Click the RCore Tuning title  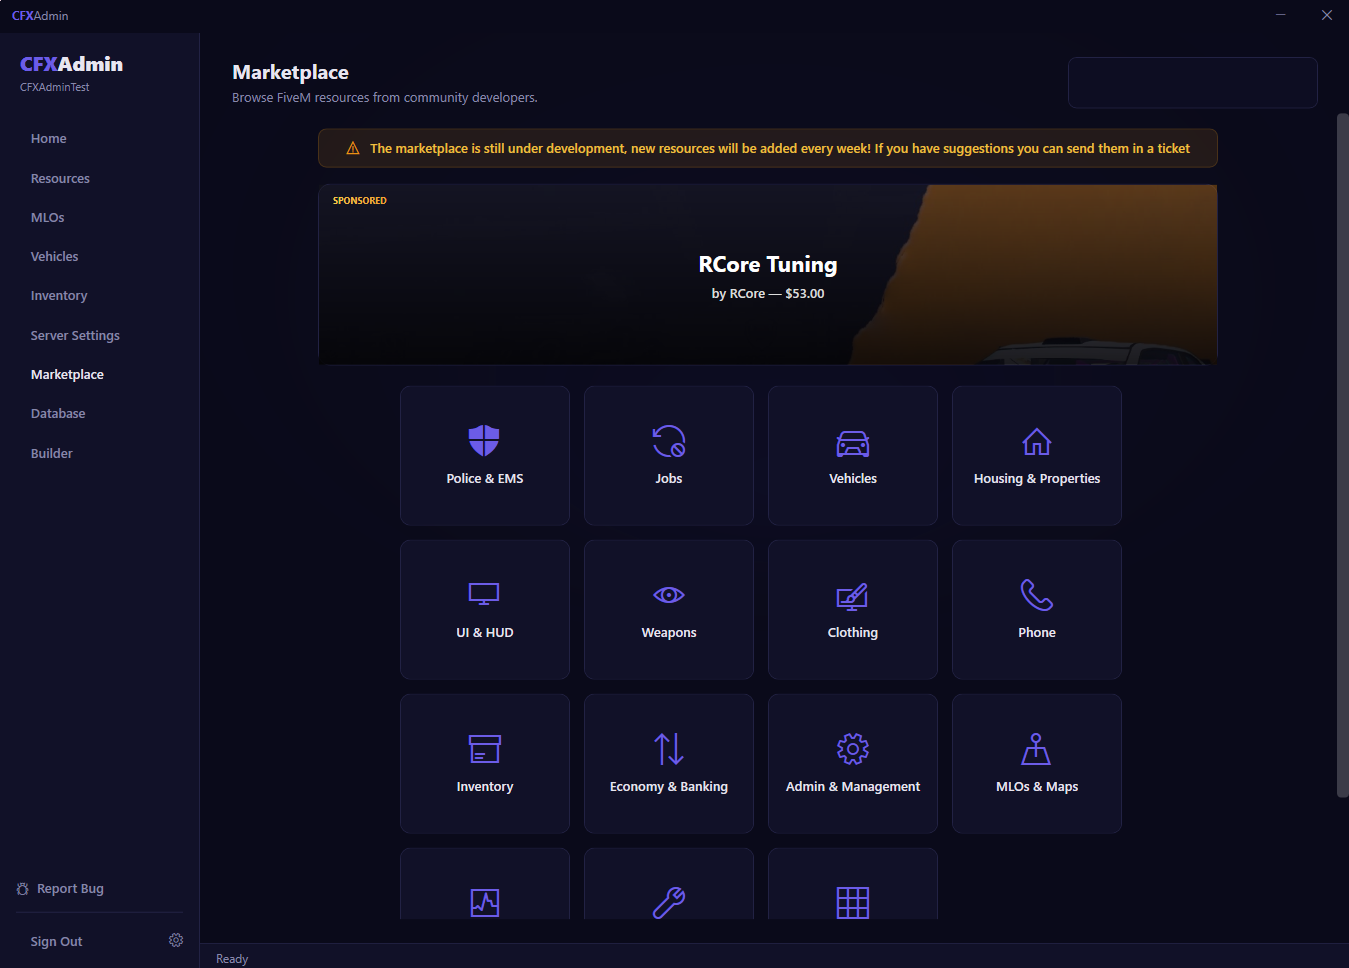click(768, 264)
